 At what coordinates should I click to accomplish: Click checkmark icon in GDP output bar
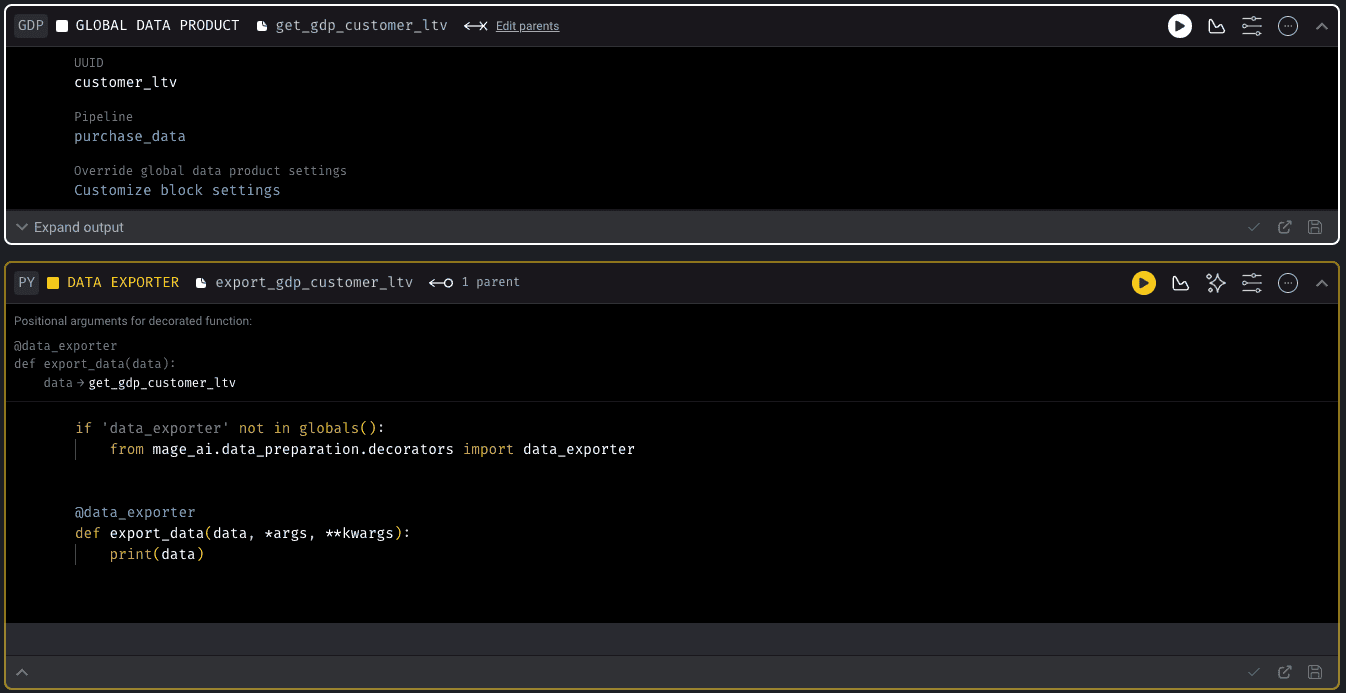pyautogui.click(x=1254, y=227)
